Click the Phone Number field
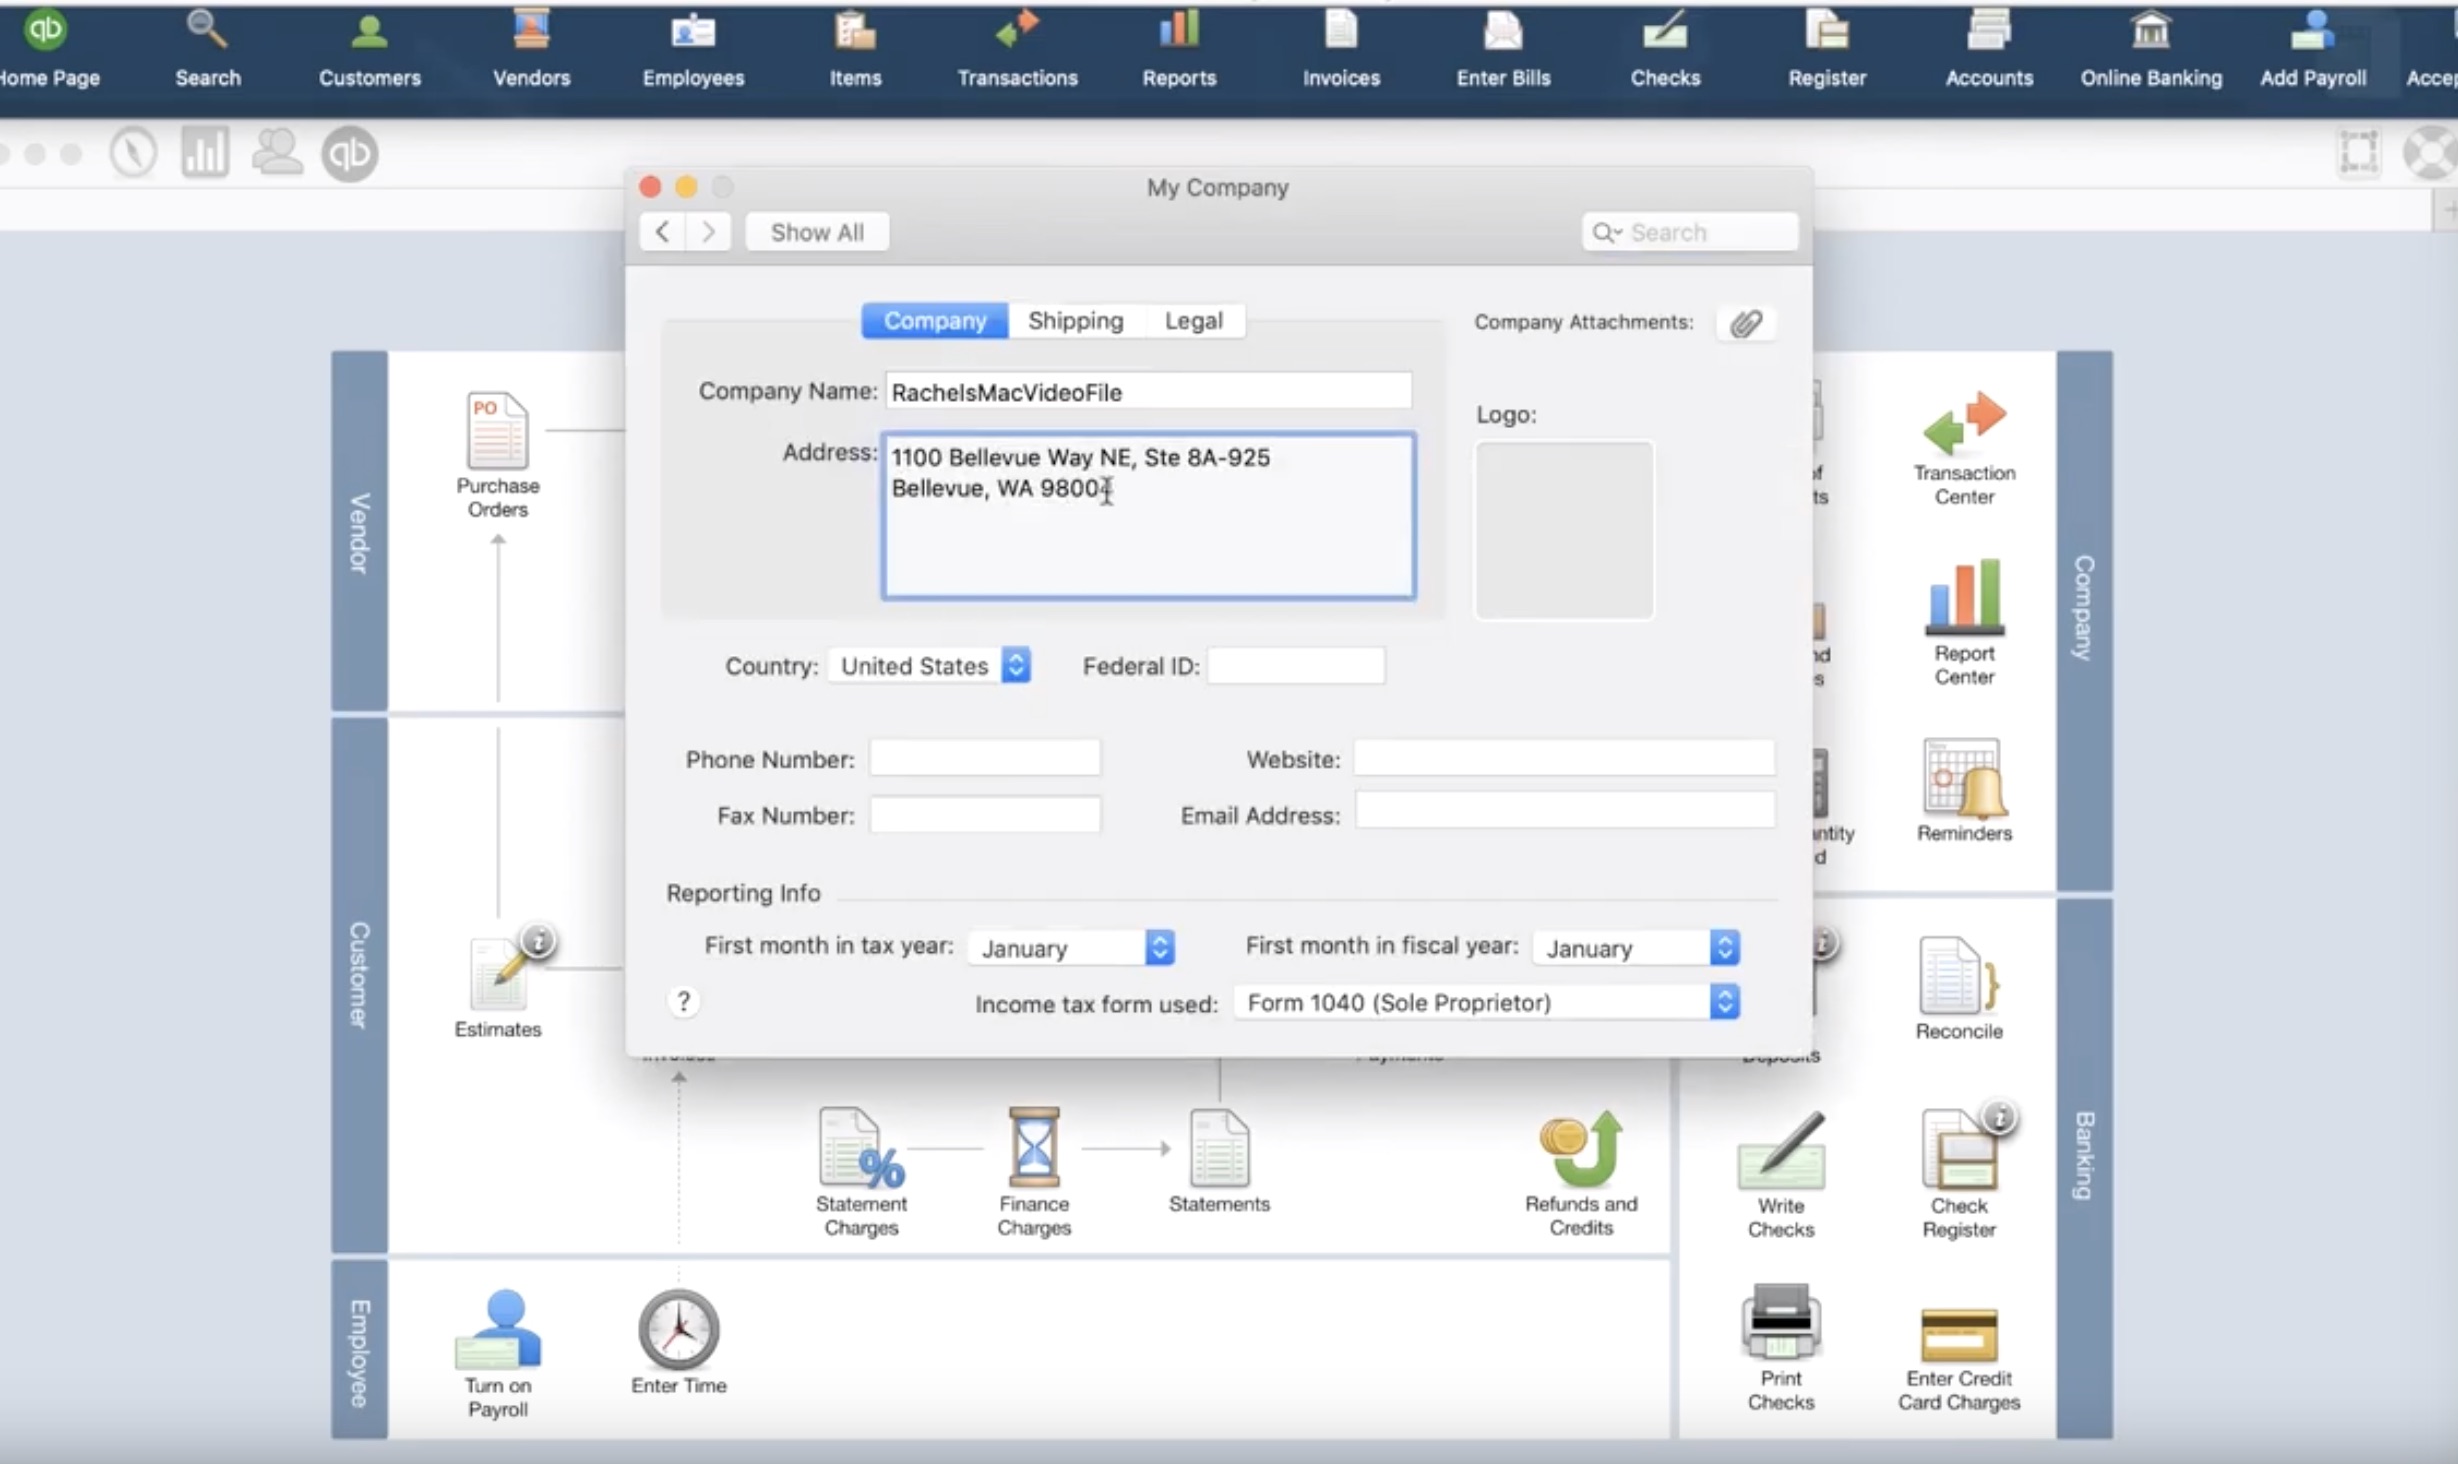2458x1464 pixels. 985,759
